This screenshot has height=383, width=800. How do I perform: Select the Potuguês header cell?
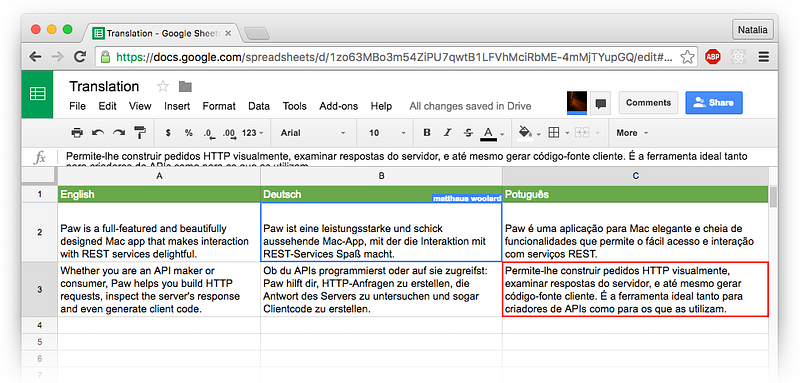635,195
